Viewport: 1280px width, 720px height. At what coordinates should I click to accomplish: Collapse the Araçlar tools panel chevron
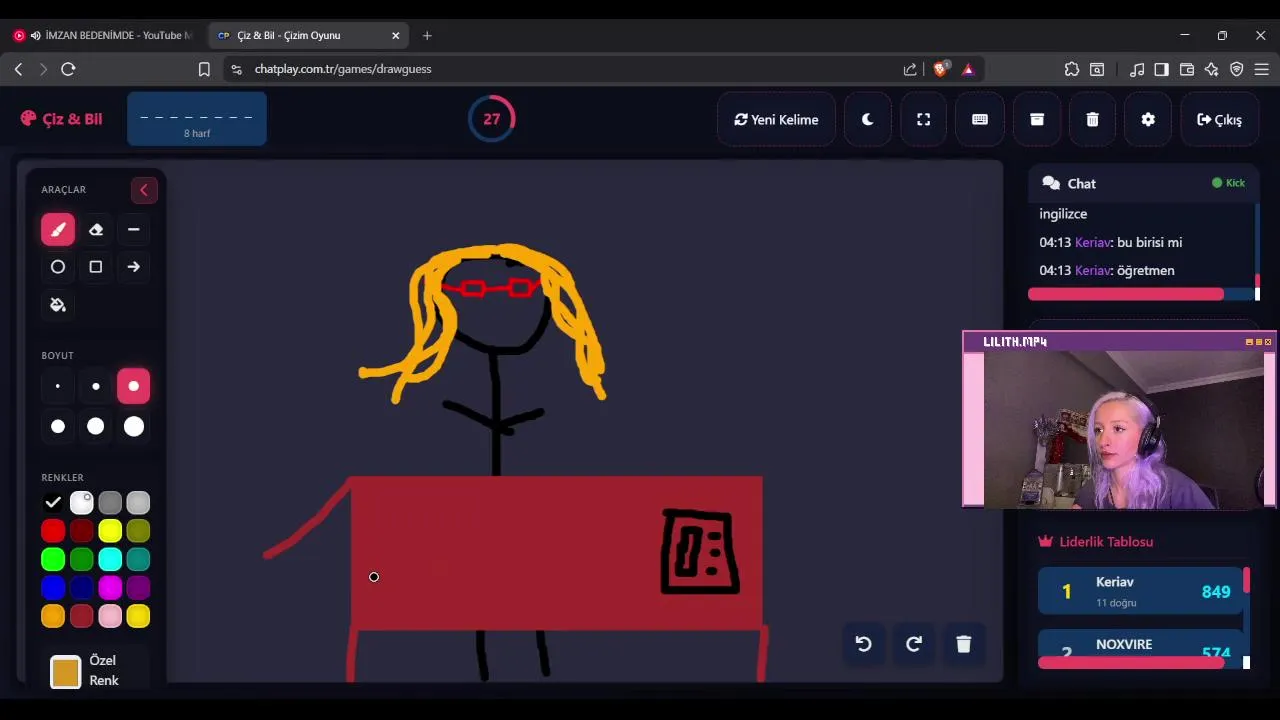[x=143, y=190]
